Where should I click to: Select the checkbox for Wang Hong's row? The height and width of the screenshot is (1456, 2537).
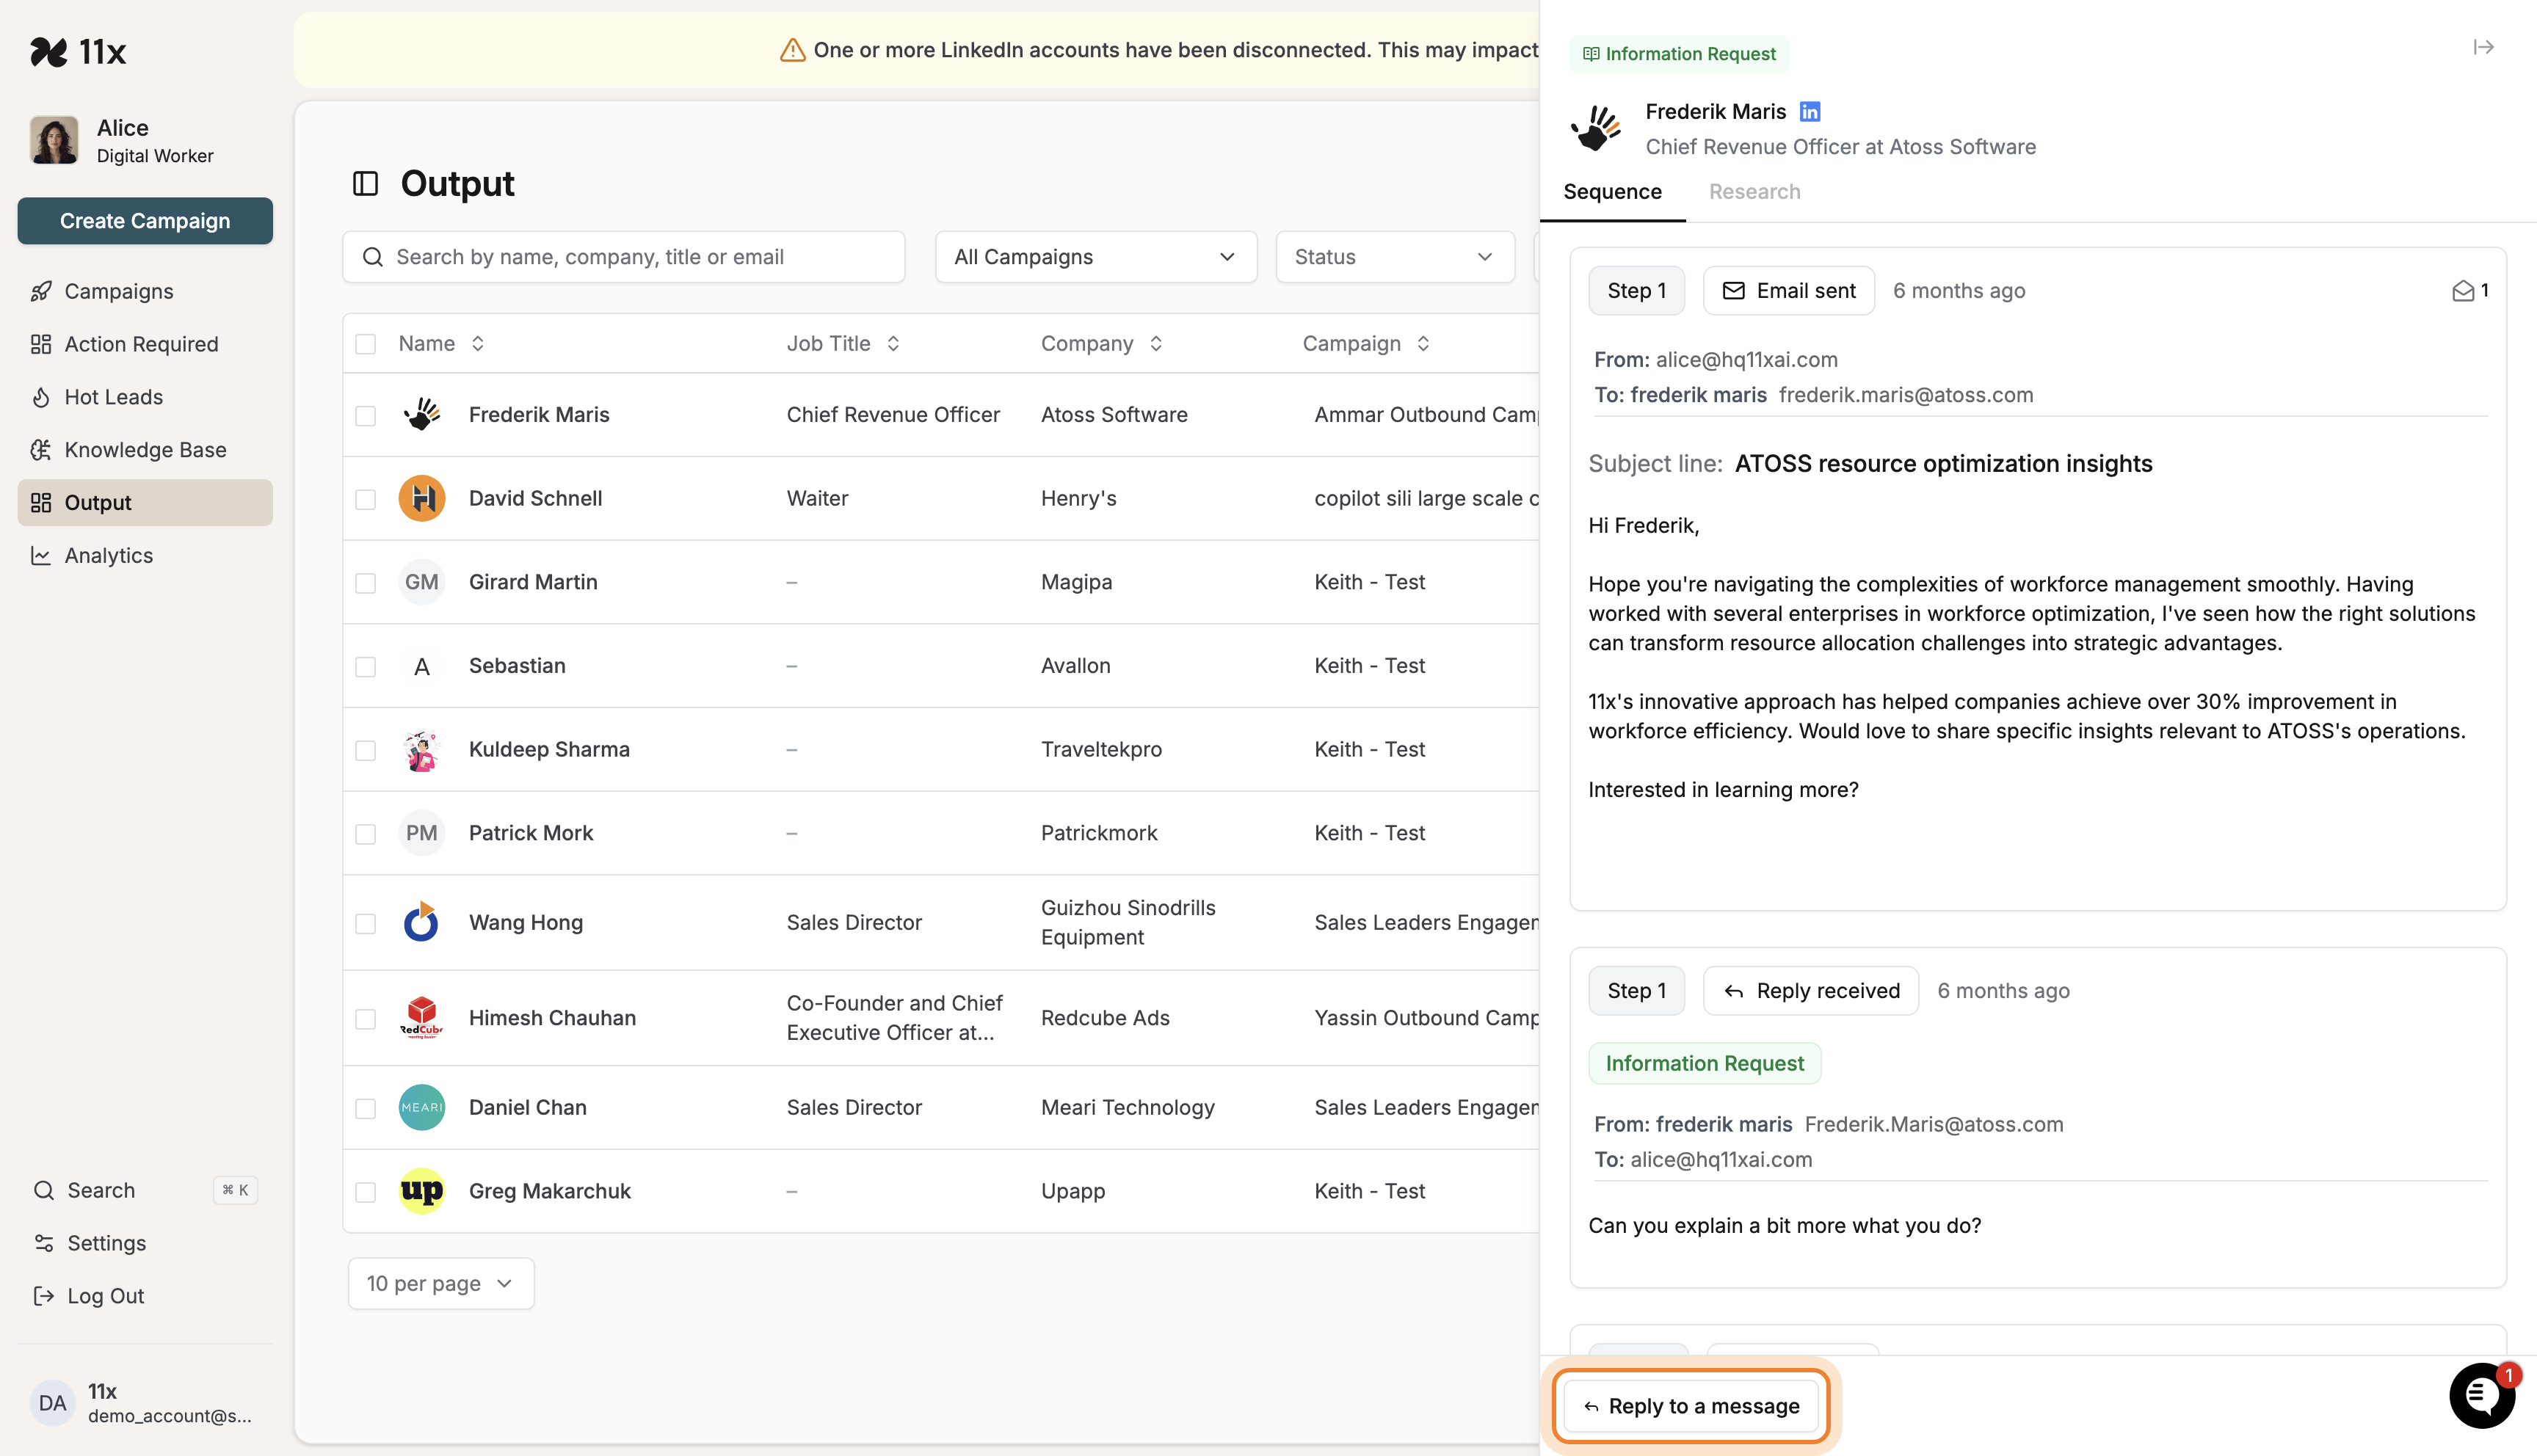pos(366,923)
